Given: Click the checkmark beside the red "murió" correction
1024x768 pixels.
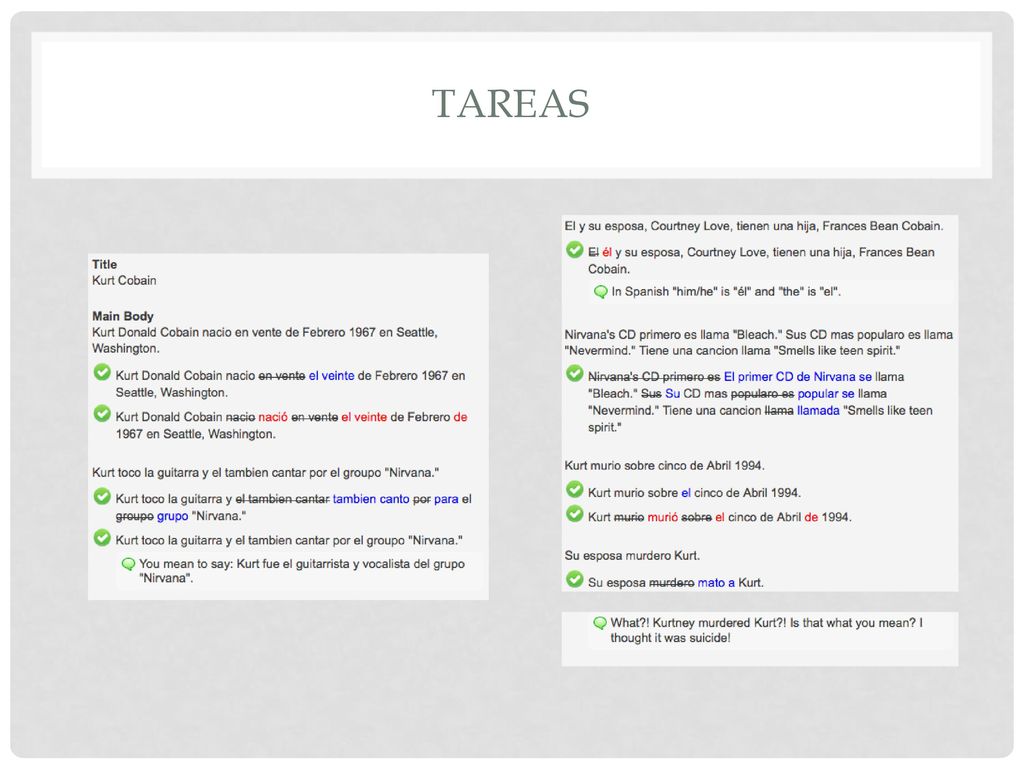Looking at the screenshot, I should 575,514.
